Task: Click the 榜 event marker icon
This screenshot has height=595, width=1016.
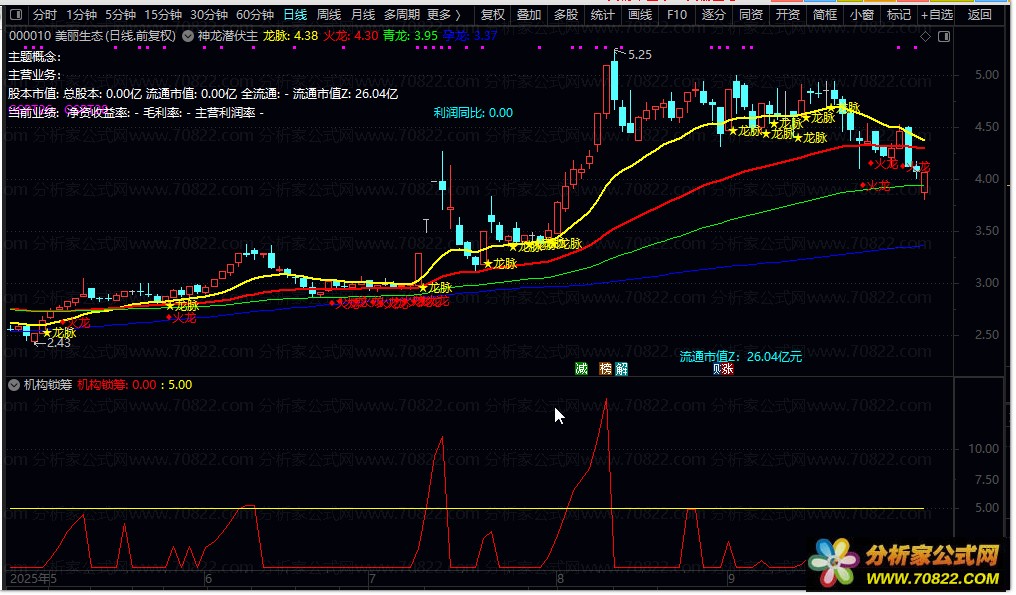Action: (605, 369)
